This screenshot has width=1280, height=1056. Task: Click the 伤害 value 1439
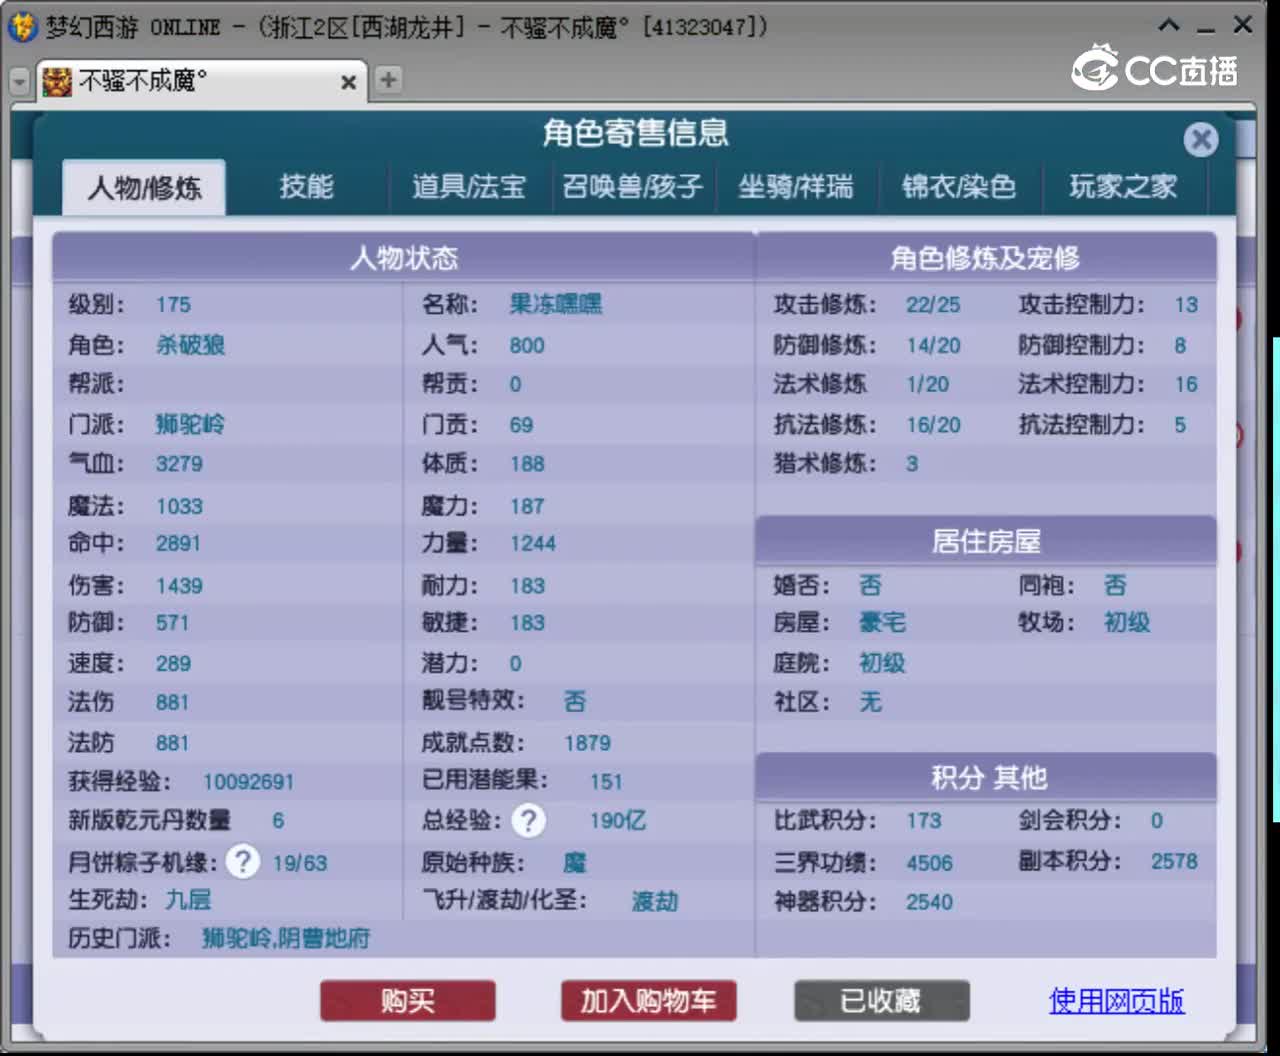pos(179,586)
